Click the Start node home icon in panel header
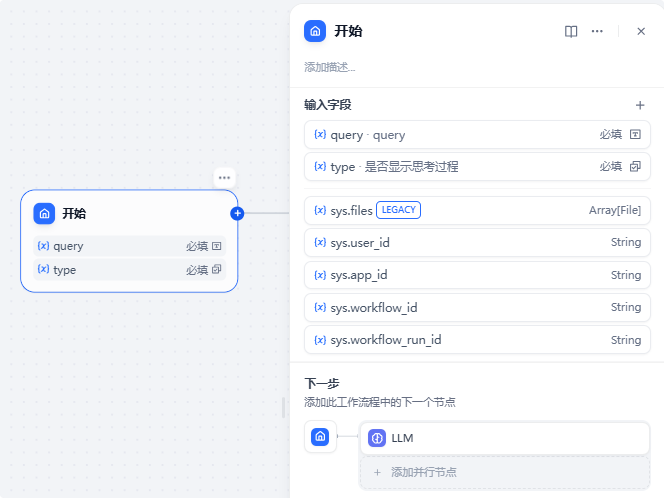Screen dimensions: 664x498 coord(315,31)
